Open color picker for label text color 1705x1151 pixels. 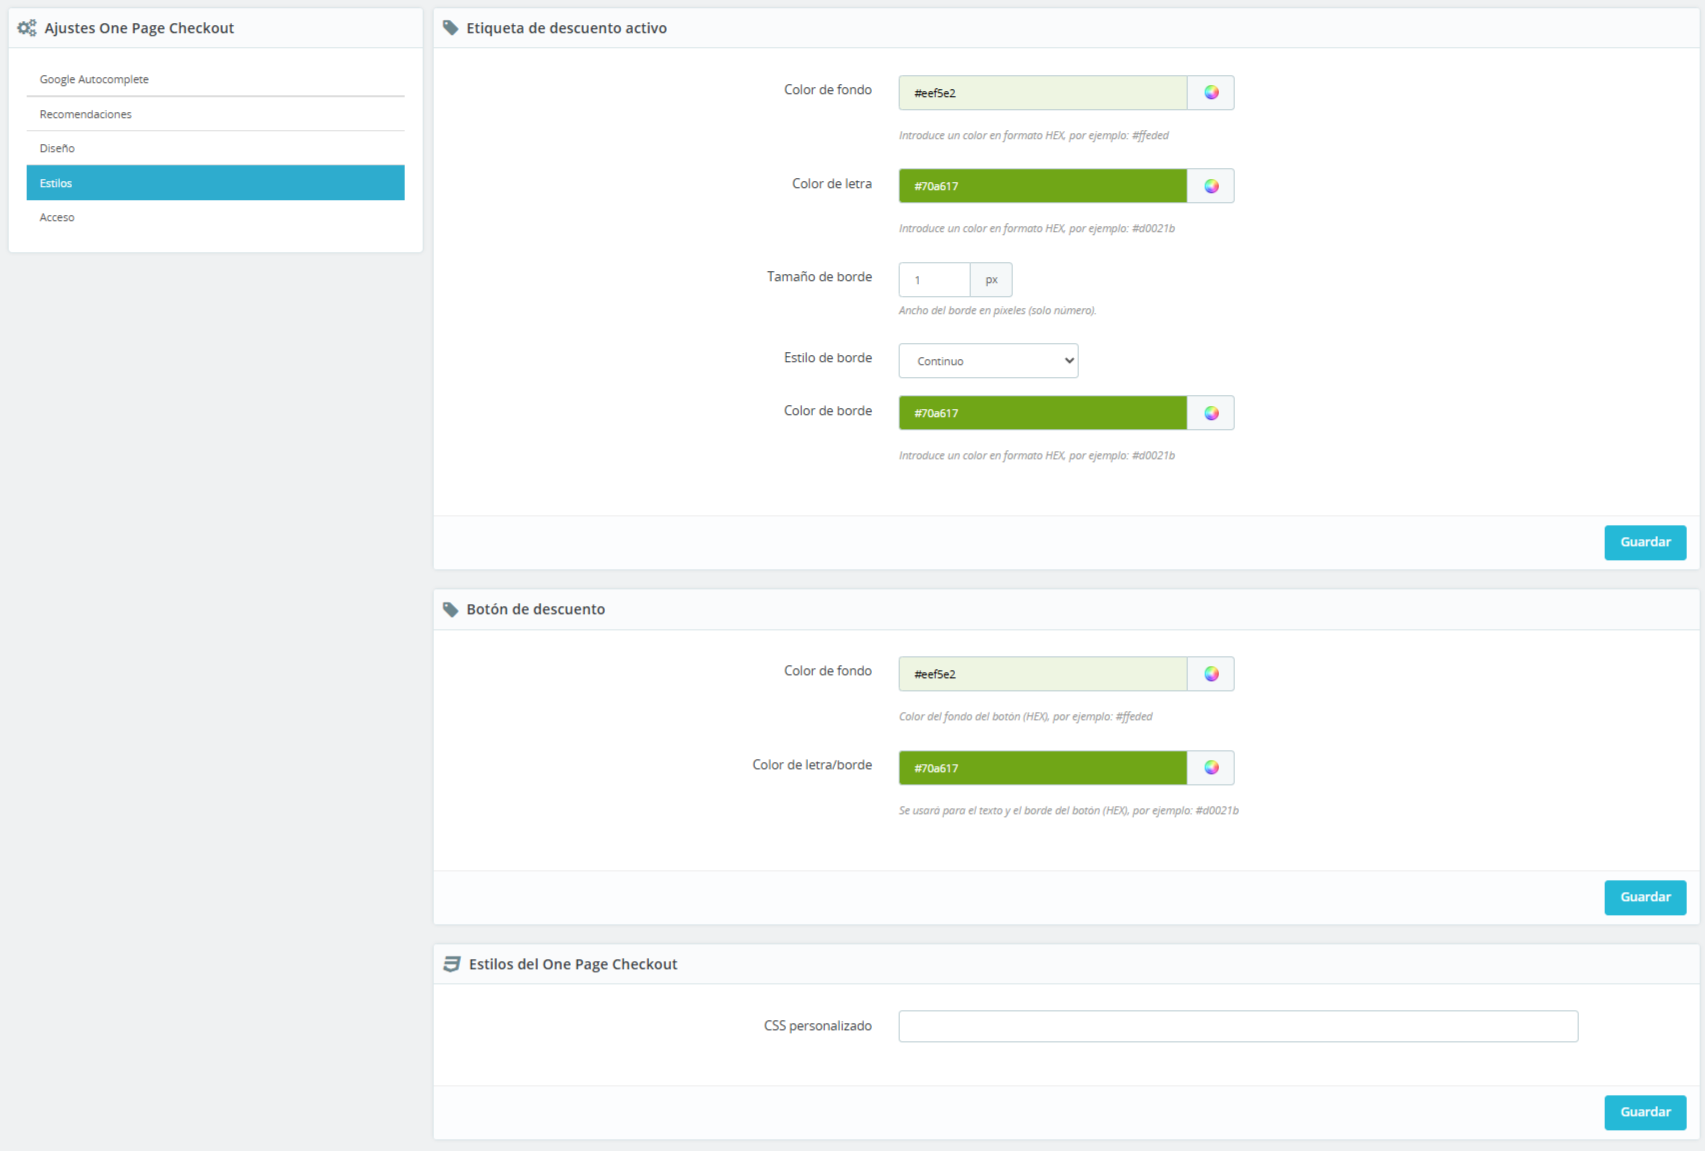click(x=1211, y=186)
